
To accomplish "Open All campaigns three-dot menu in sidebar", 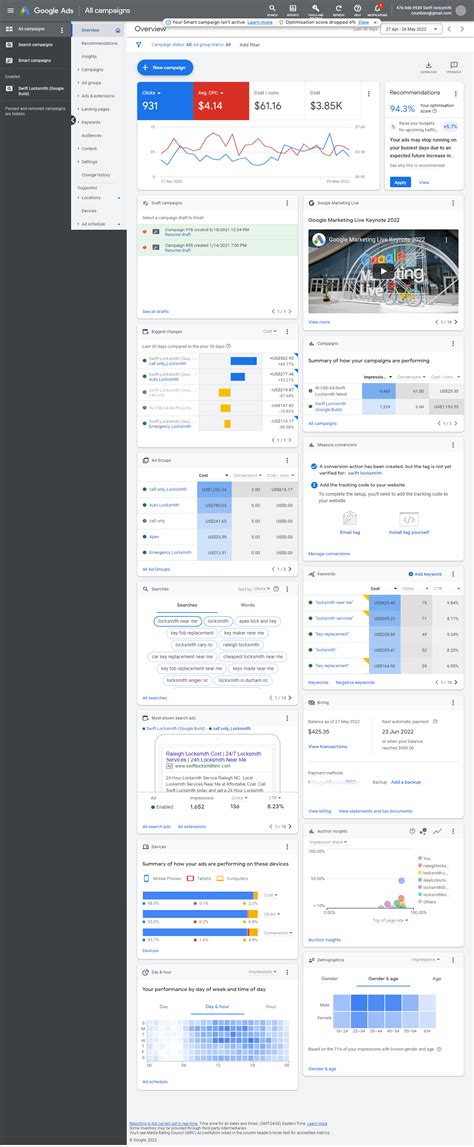I will pyautogui.click(x=61, y=31).
